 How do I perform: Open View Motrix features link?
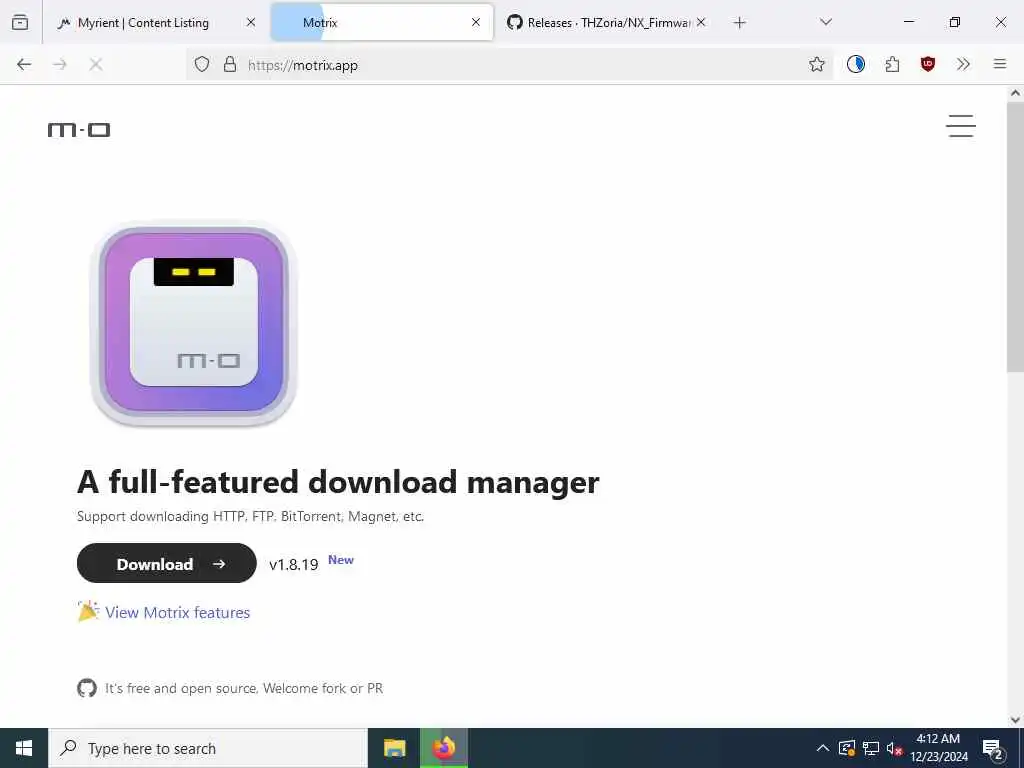coord(178,613)
